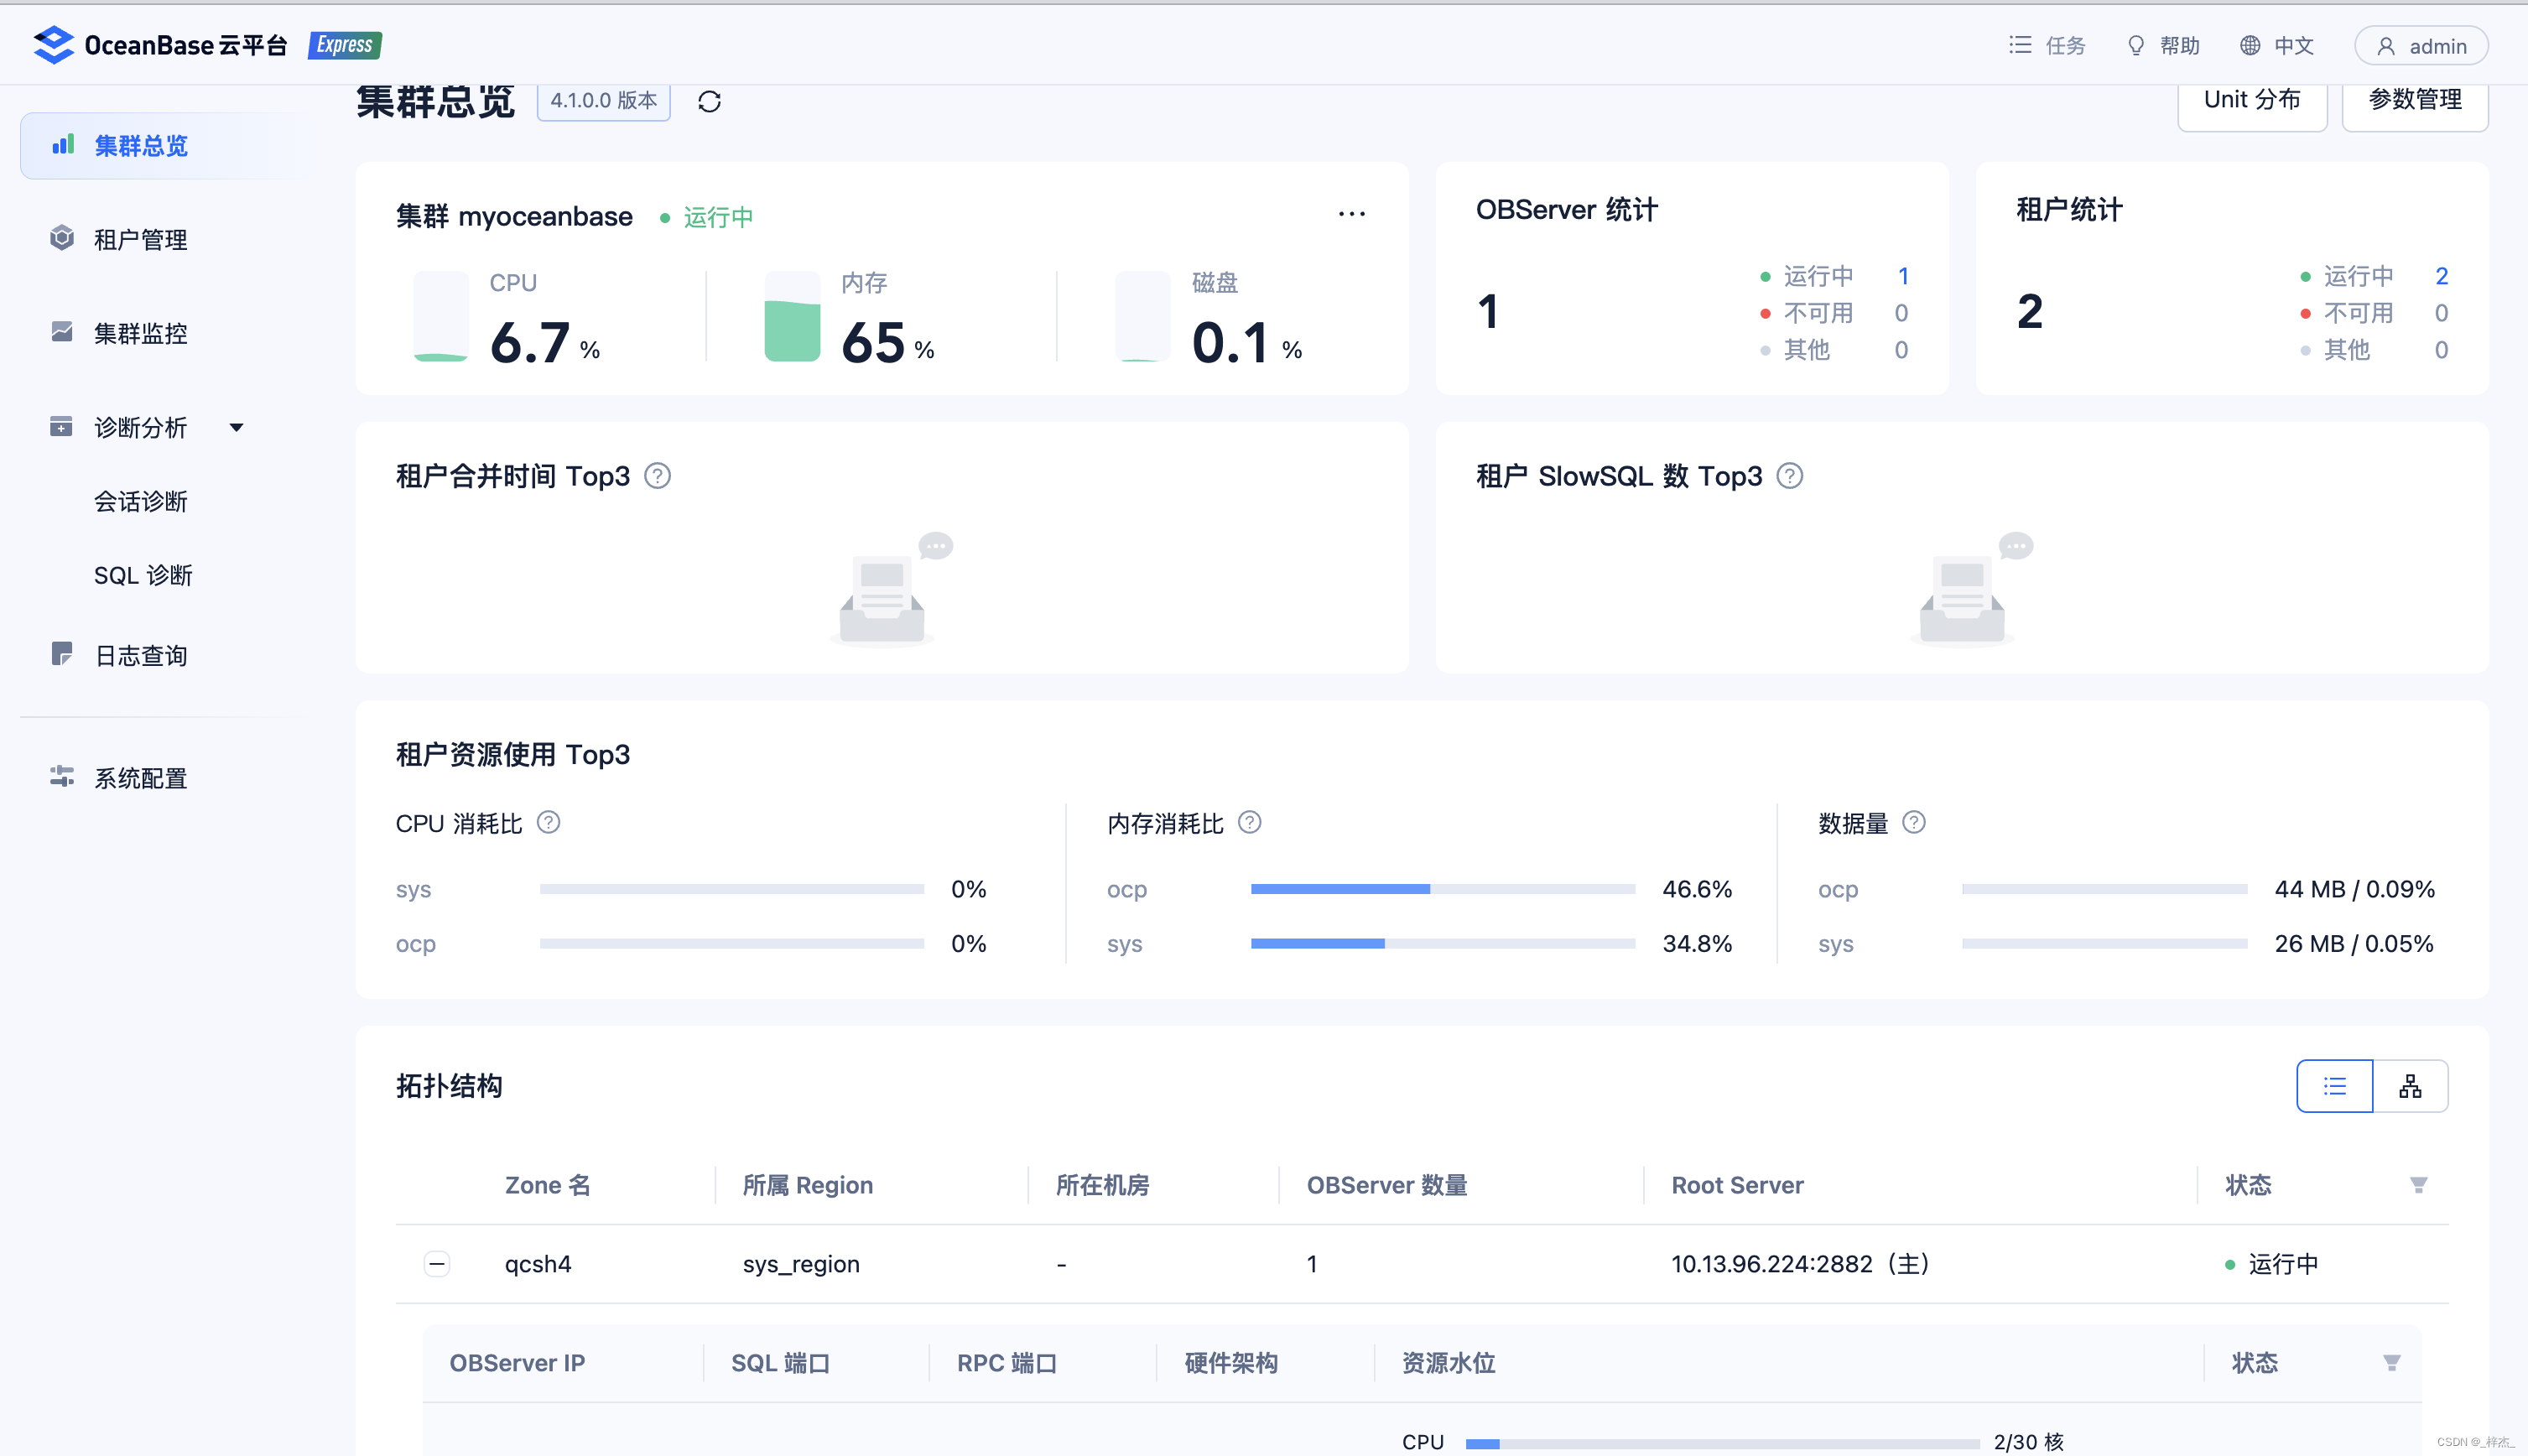The width and height of the screenshot is (2528, 1456).
Task: Collapse the qcsh4 zone row
Action: (437, 1265)
